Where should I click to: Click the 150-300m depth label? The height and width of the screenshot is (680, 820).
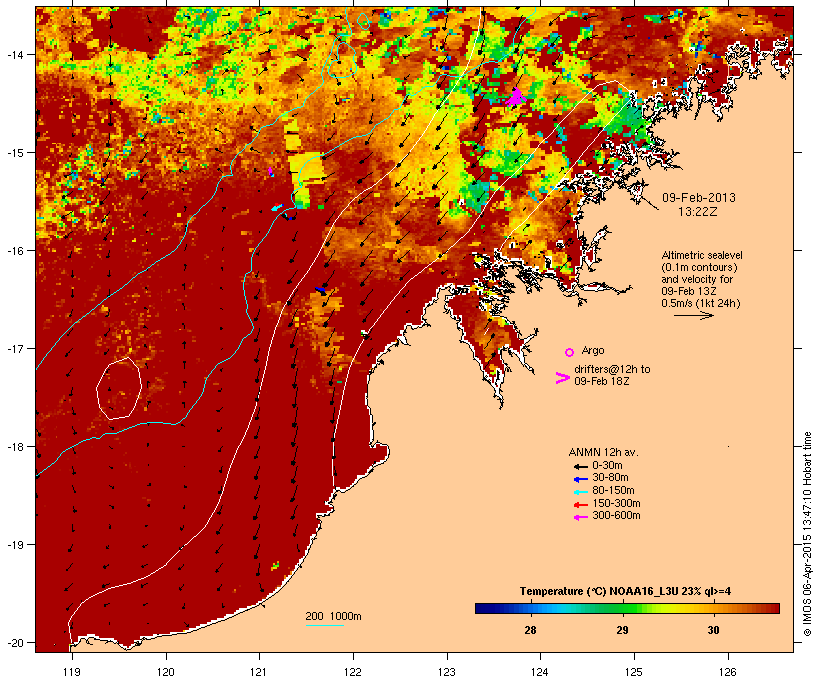[x=616, y=504]
